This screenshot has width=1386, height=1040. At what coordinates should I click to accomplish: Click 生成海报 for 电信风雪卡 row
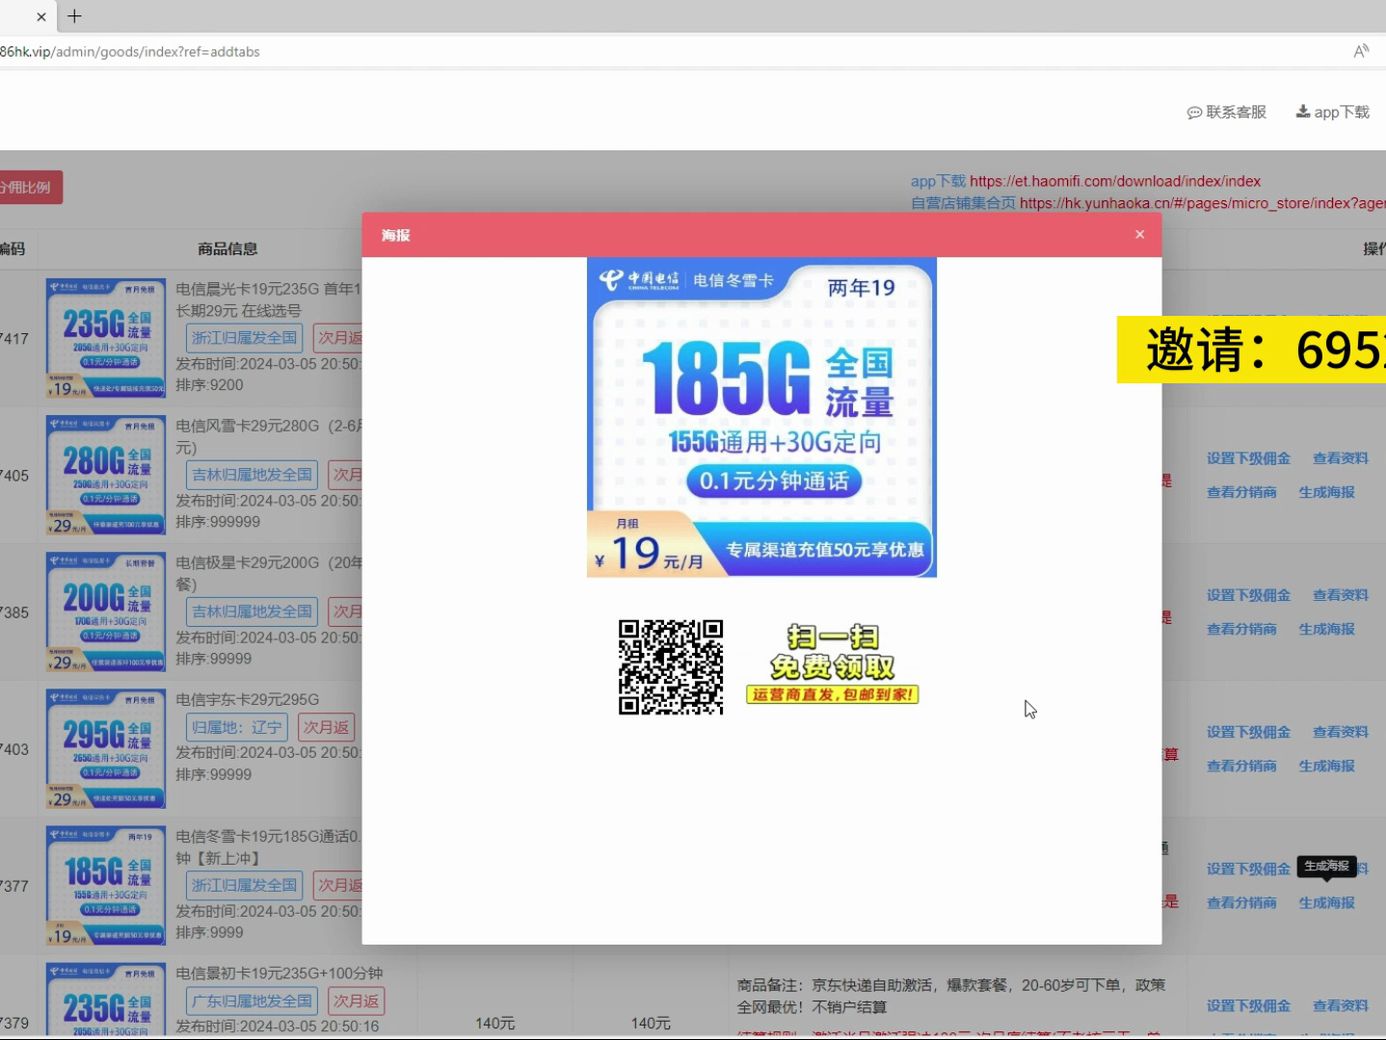1326,492
